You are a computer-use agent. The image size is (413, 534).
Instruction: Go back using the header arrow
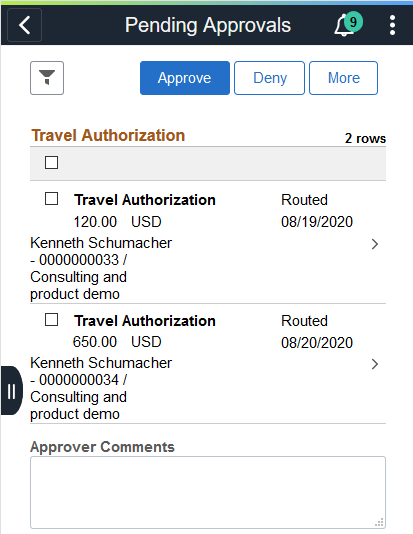pos(25,25)
